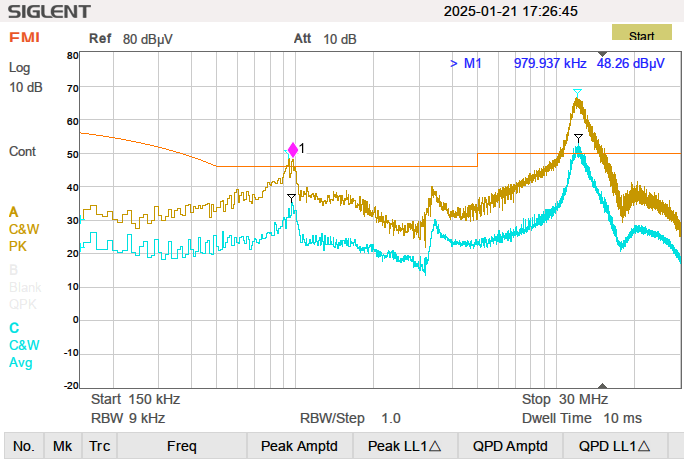Image resolution: width=684 pixels, height=459 pixels.
Task: Click the dark triangle indicator at the top graph edge
Action: (602, 54)
